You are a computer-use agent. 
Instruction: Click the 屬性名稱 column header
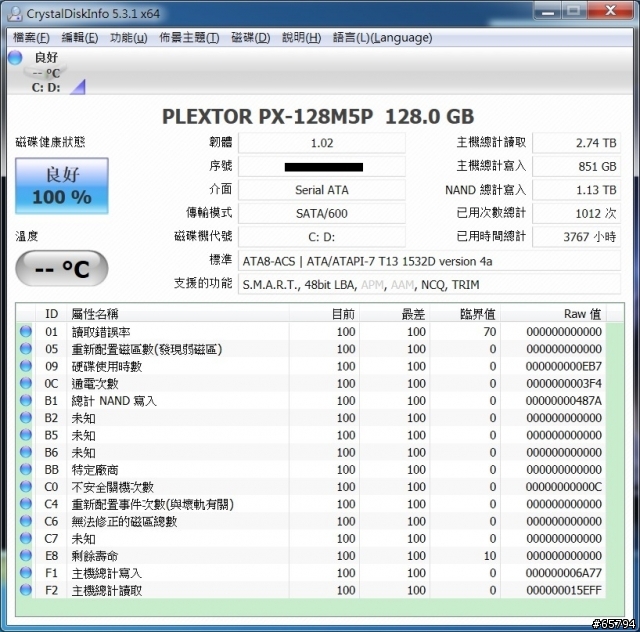coord(178,314)
